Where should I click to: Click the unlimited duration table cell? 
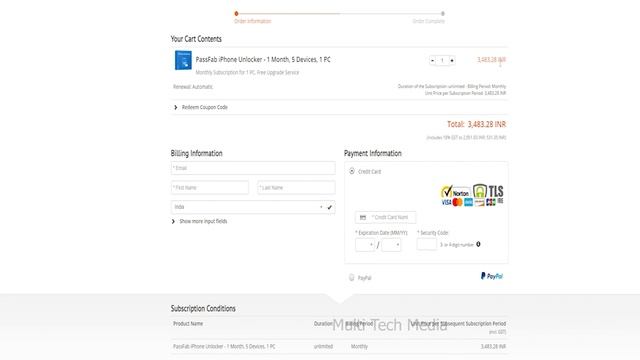click(x=323, y=347)
